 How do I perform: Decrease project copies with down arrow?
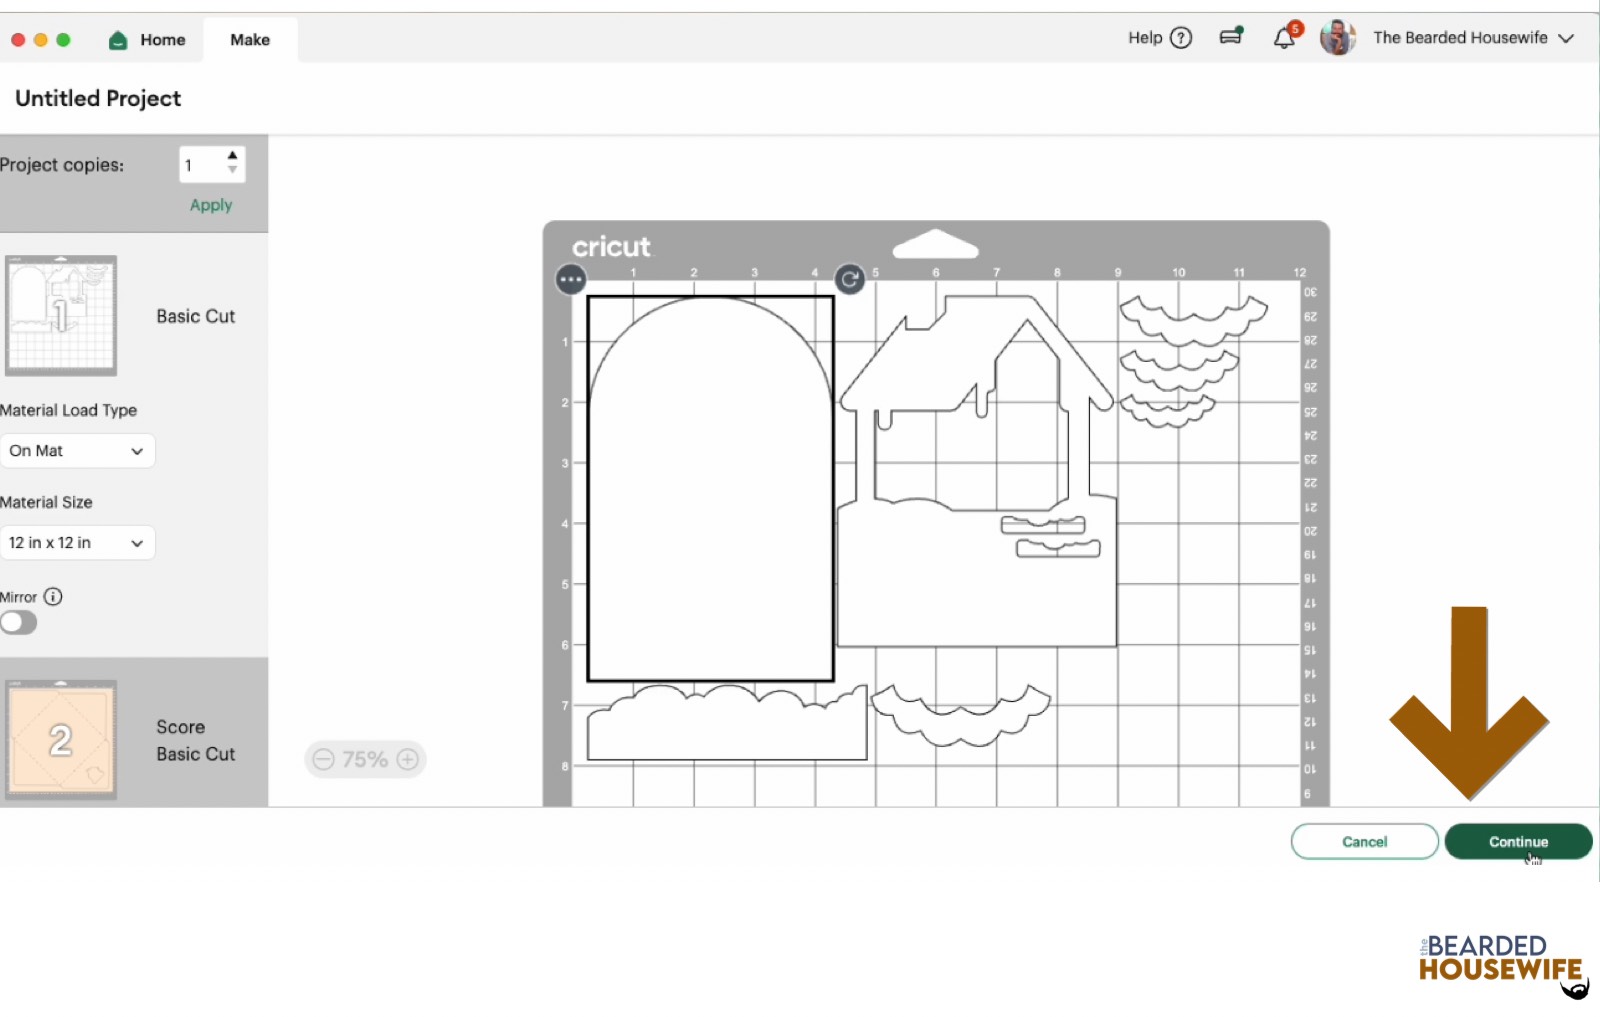click(x=232, y=171)
